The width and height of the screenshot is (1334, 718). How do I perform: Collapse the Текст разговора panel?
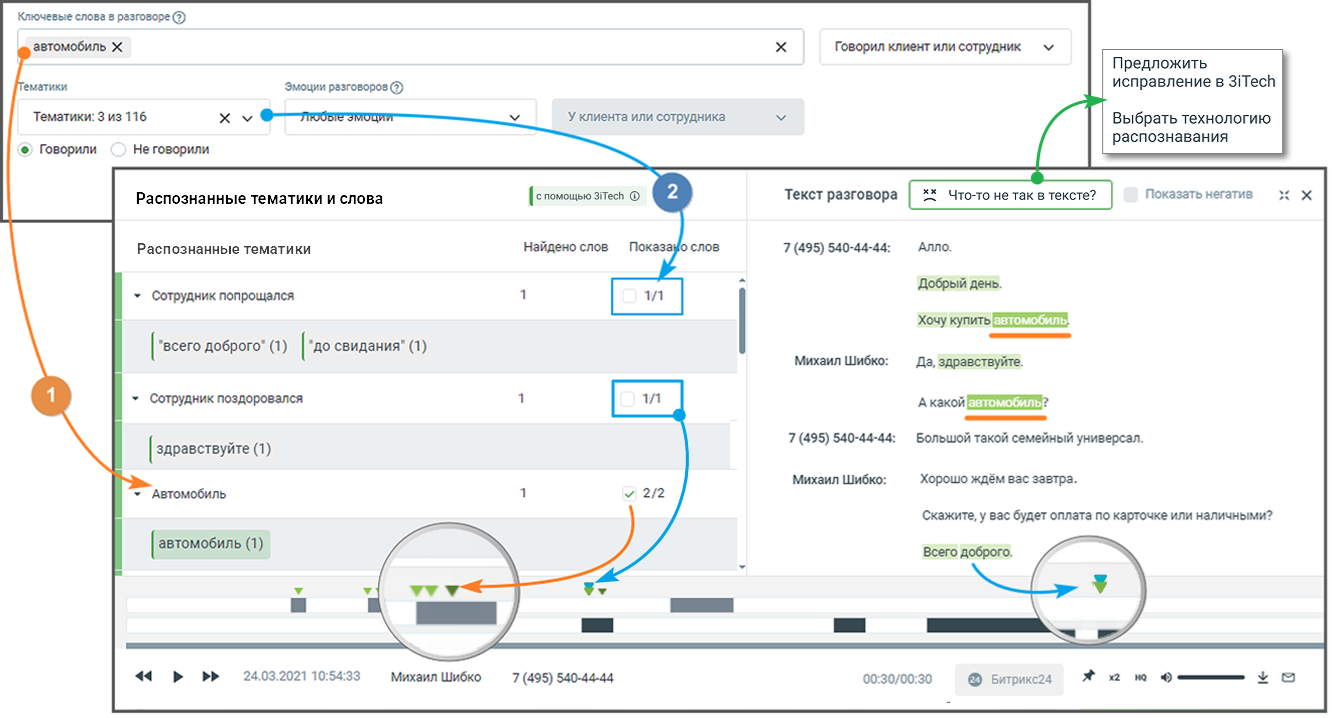[1284, 196]
